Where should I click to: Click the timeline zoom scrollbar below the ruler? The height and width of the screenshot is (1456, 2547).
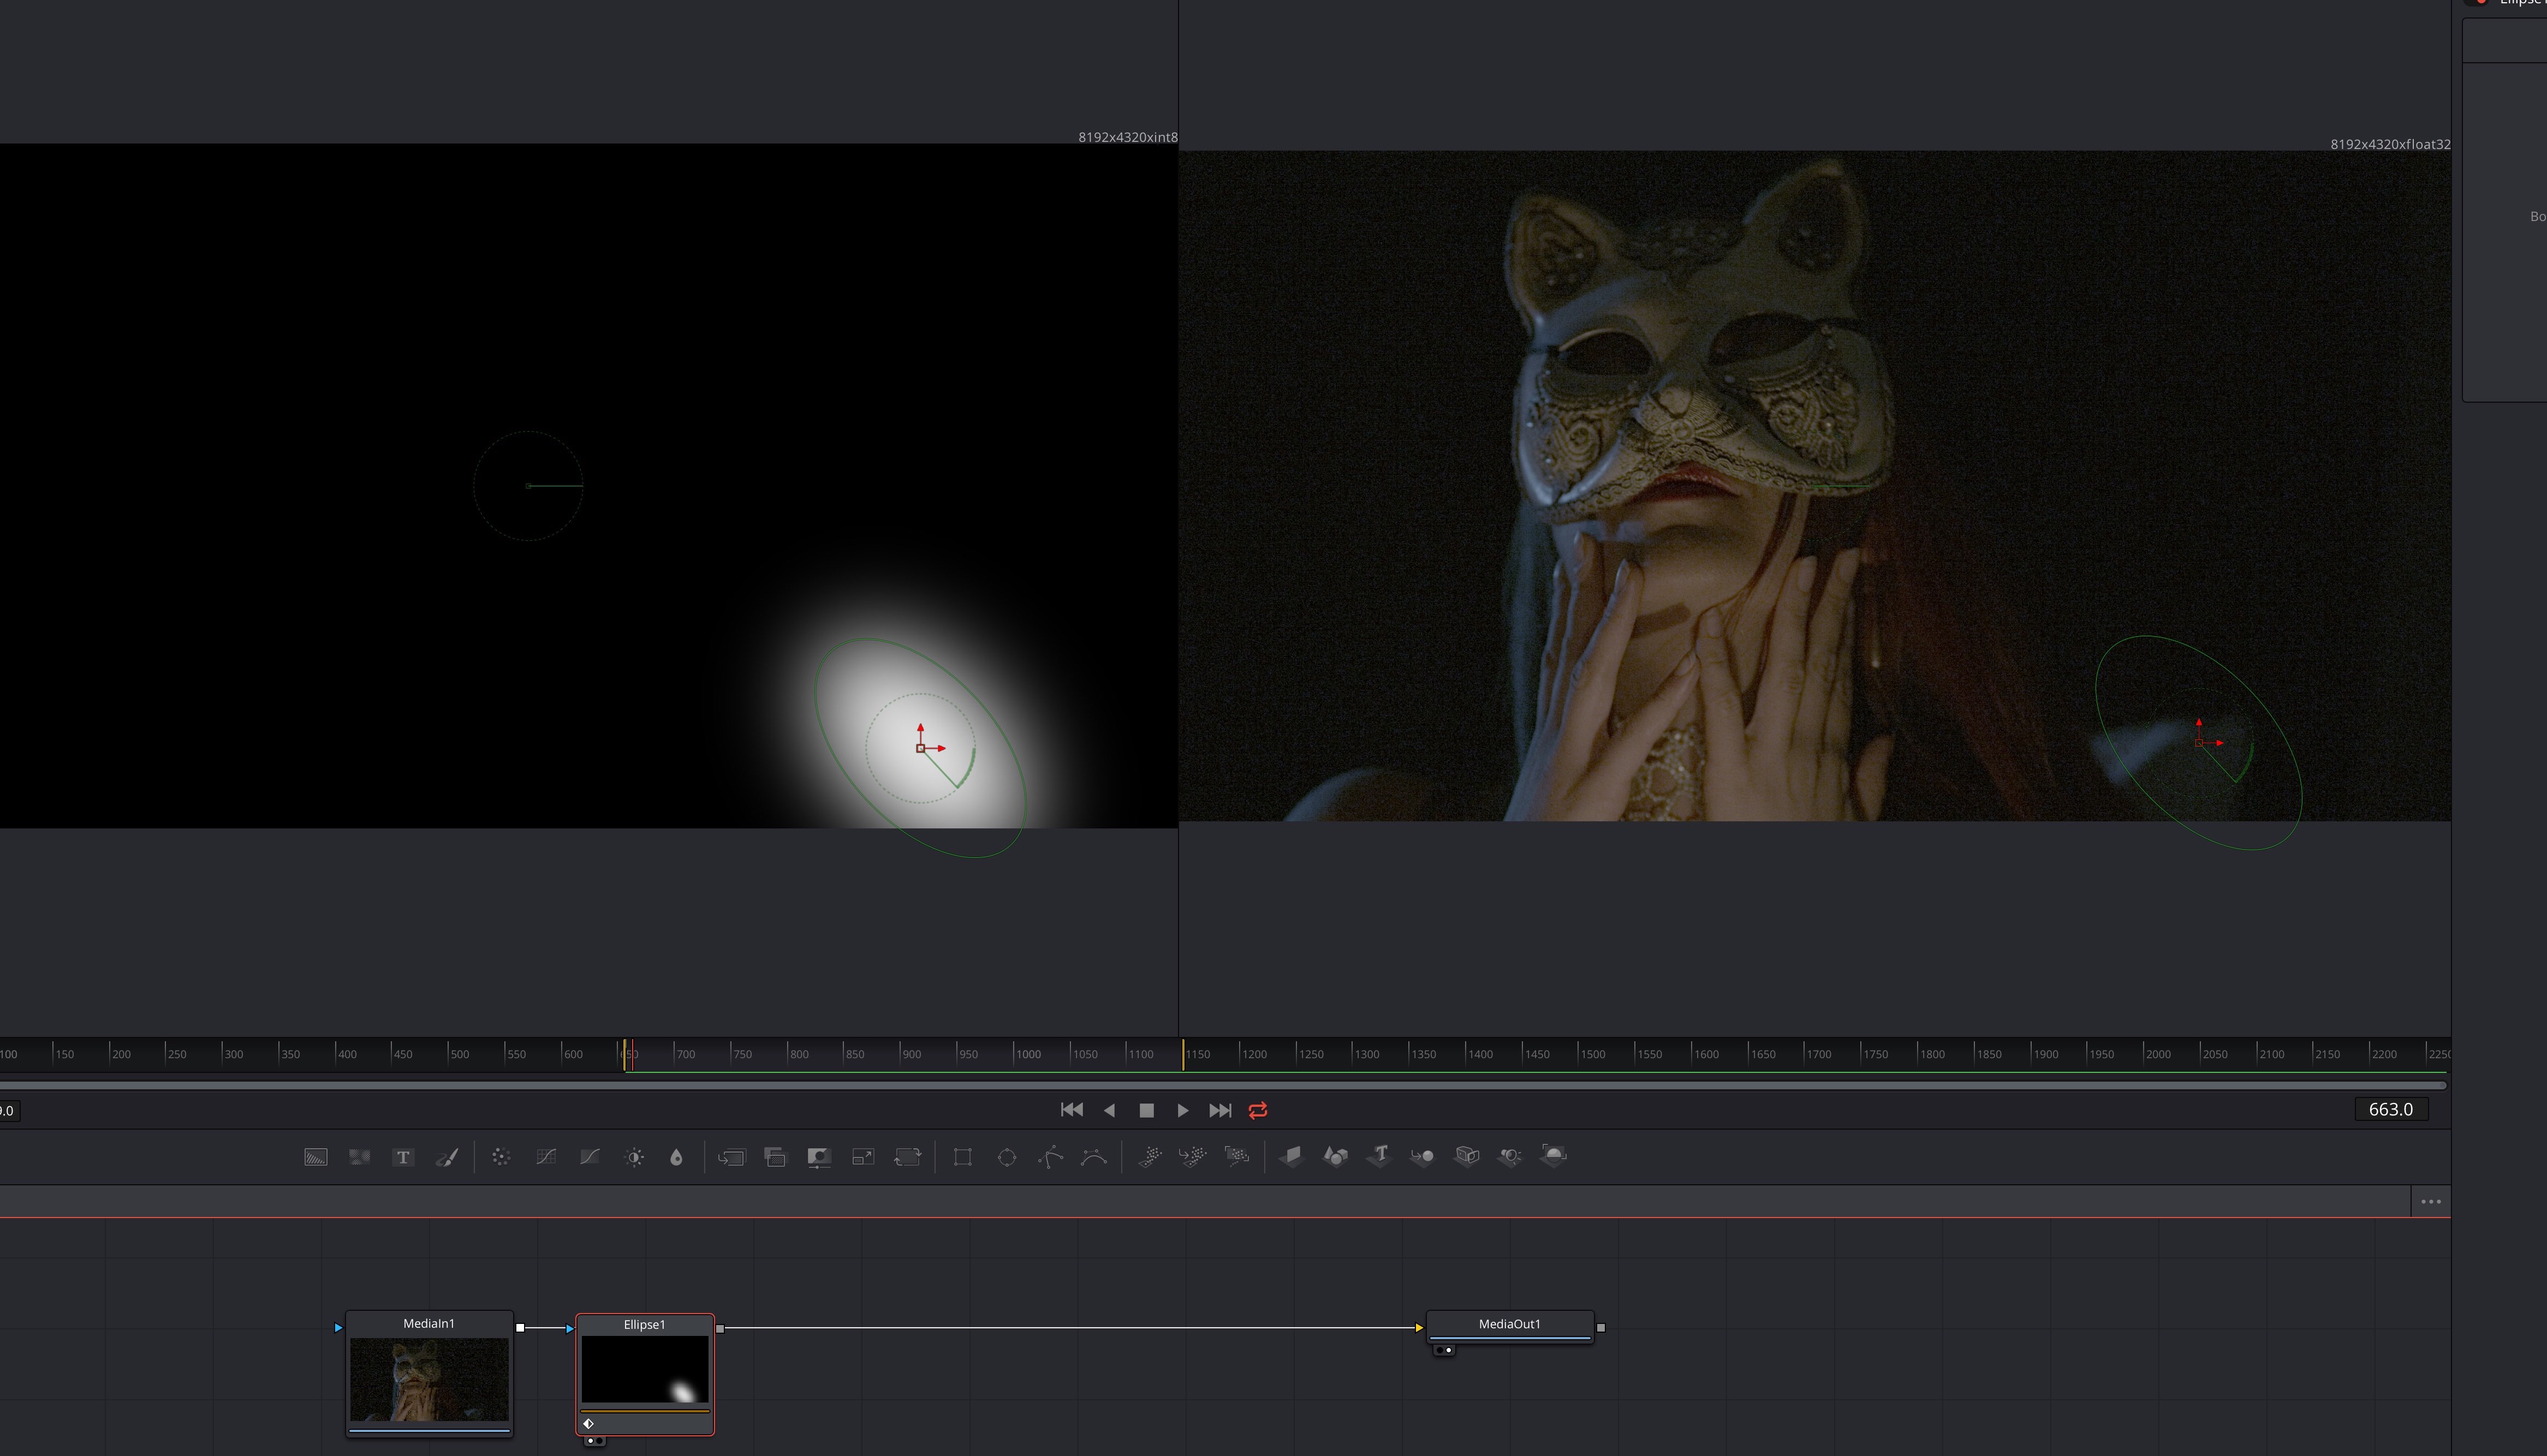pos(1222,1085)
